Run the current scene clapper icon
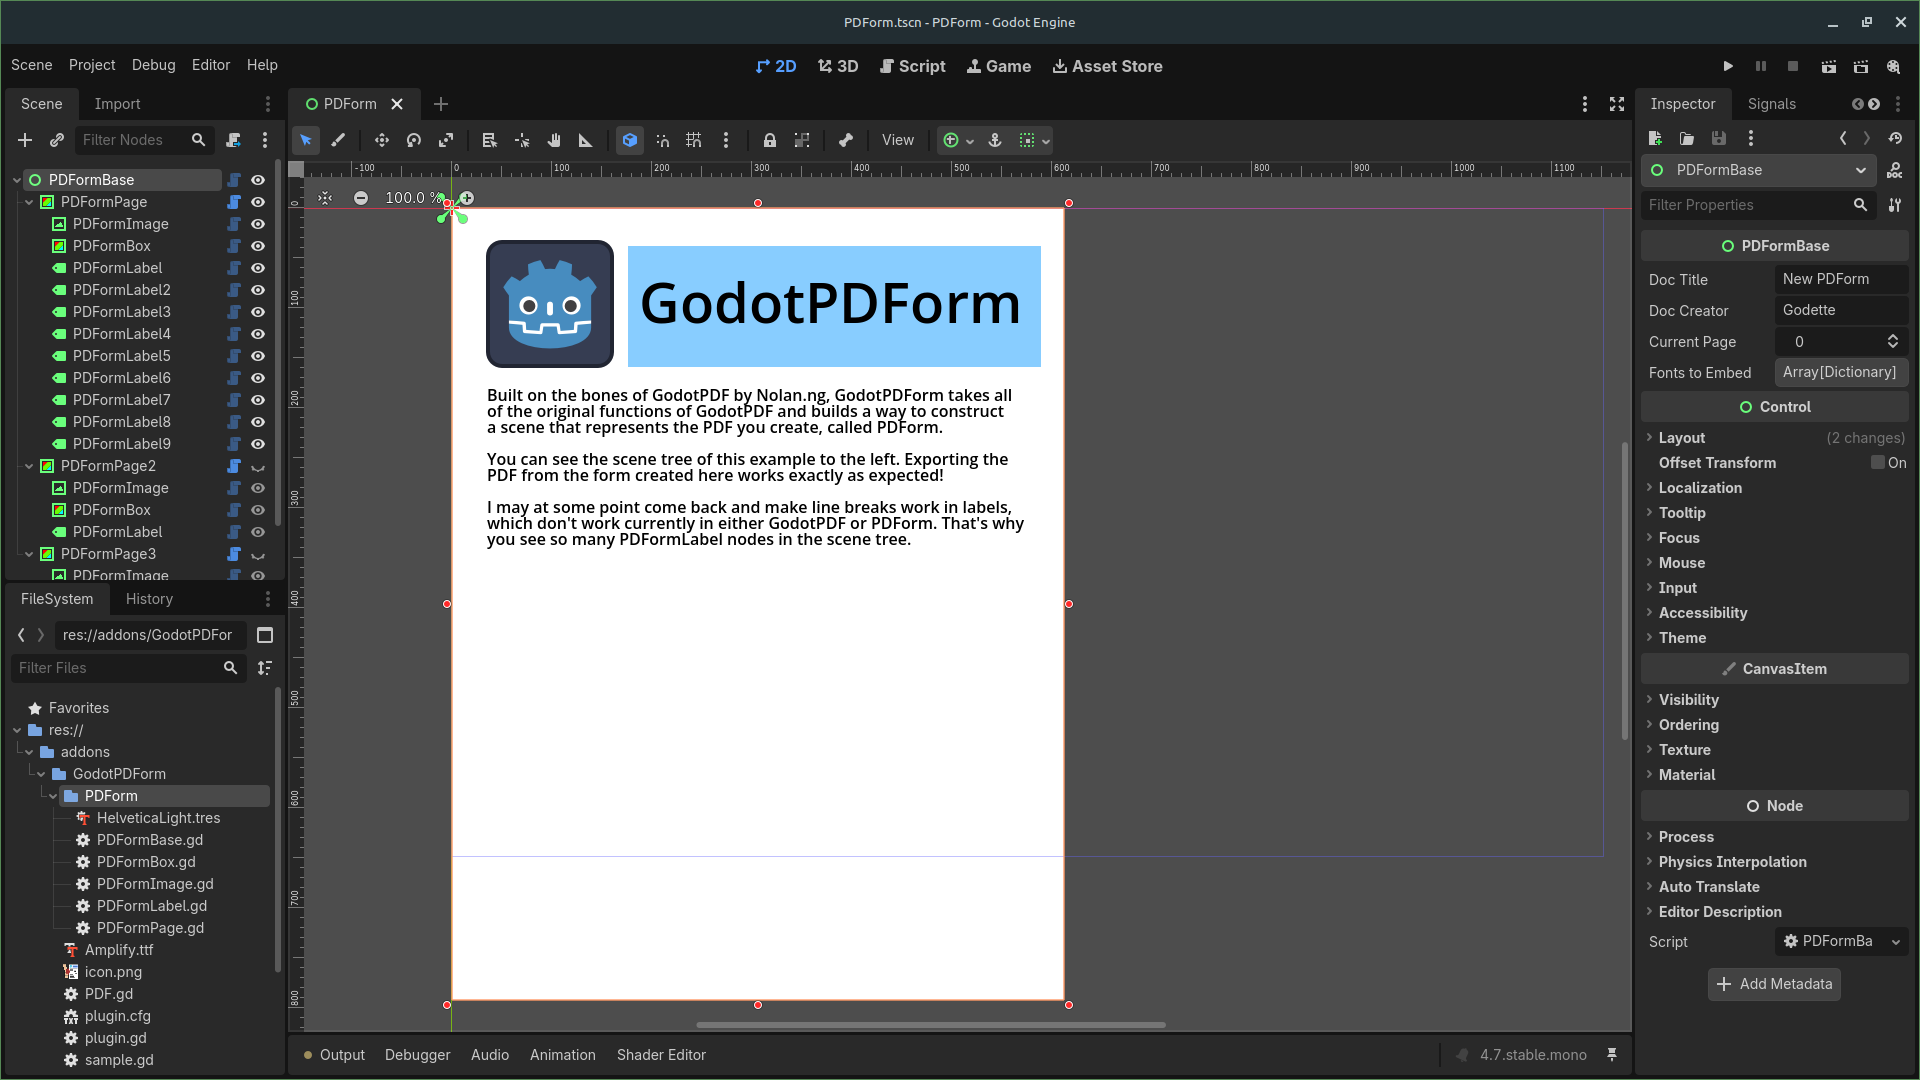 (1828, 66)
